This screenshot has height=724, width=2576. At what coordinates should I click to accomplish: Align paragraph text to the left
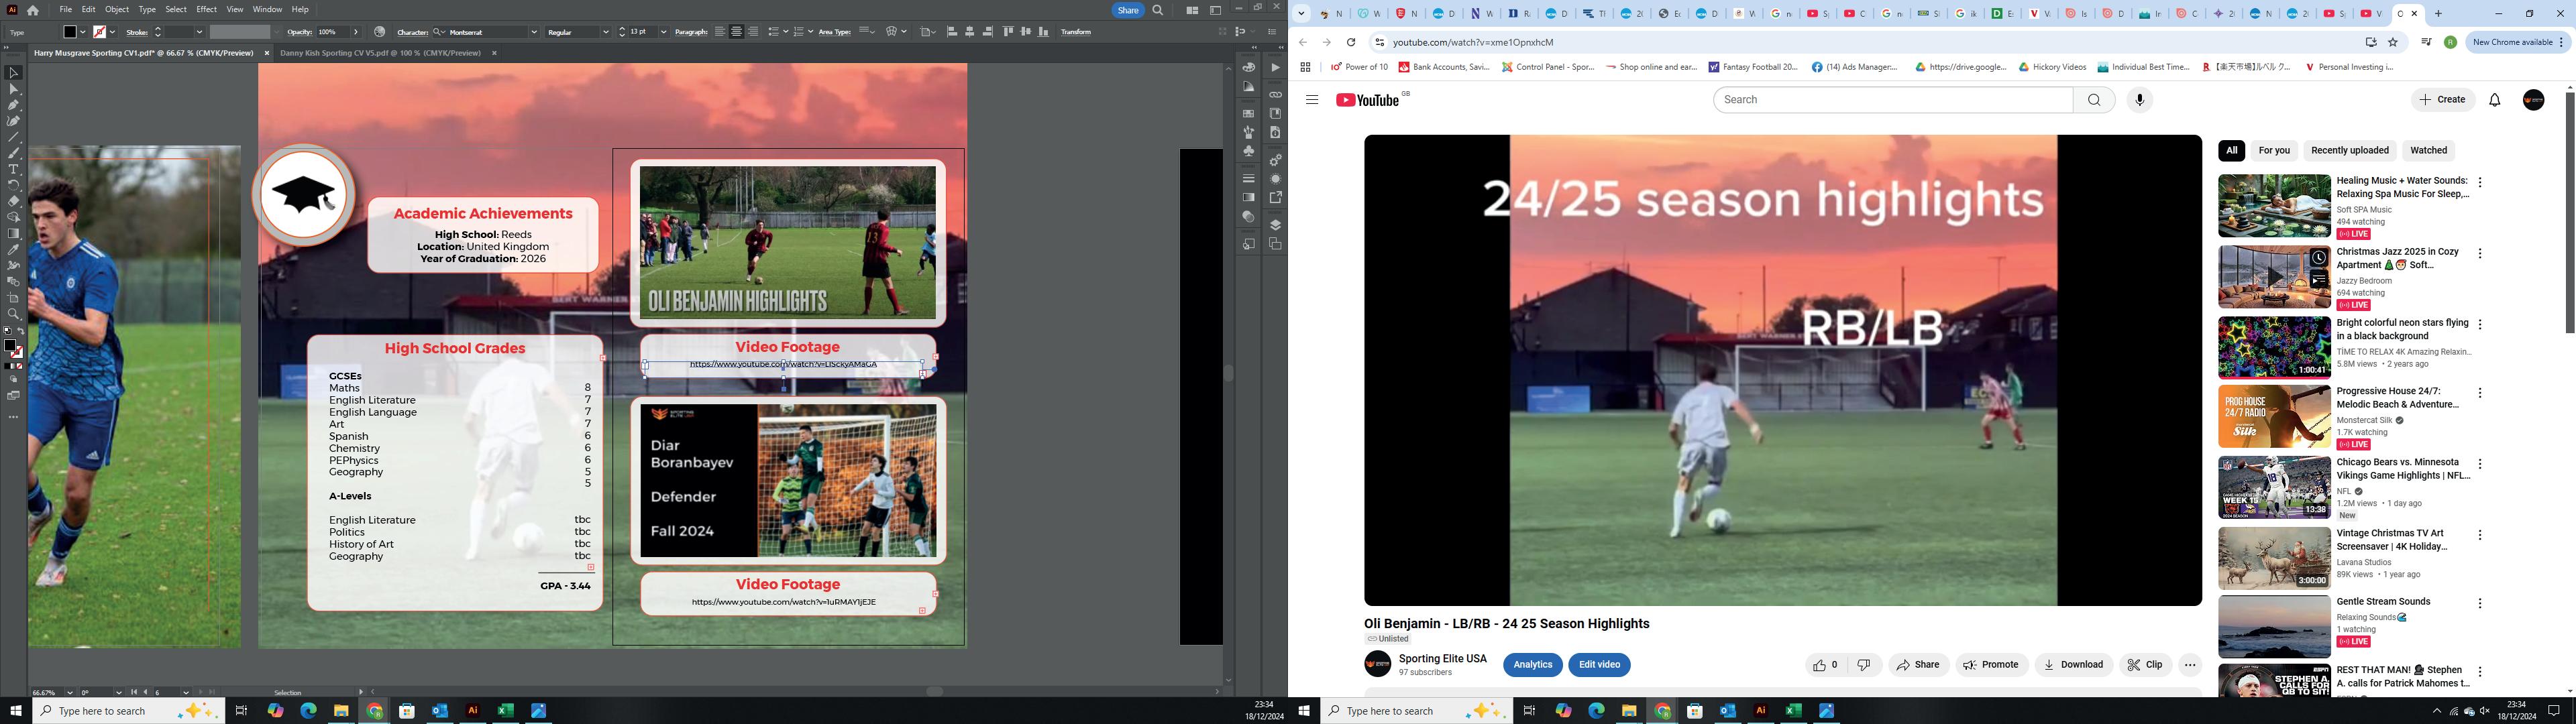(x=720, y=32)
